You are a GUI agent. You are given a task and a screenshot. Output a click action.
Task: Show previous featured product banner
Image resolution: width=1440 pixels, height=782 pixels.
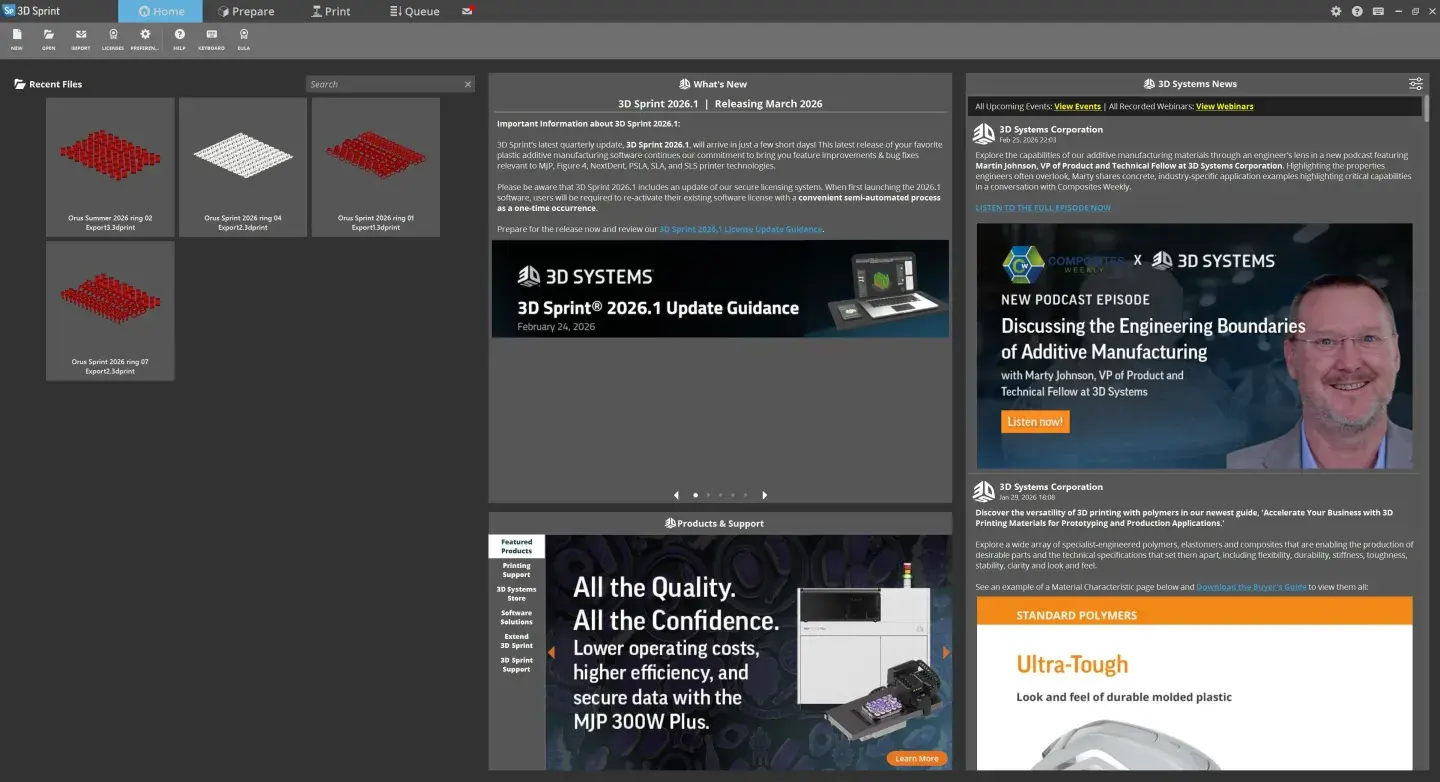pyautogui.click(x=551, y=652)
